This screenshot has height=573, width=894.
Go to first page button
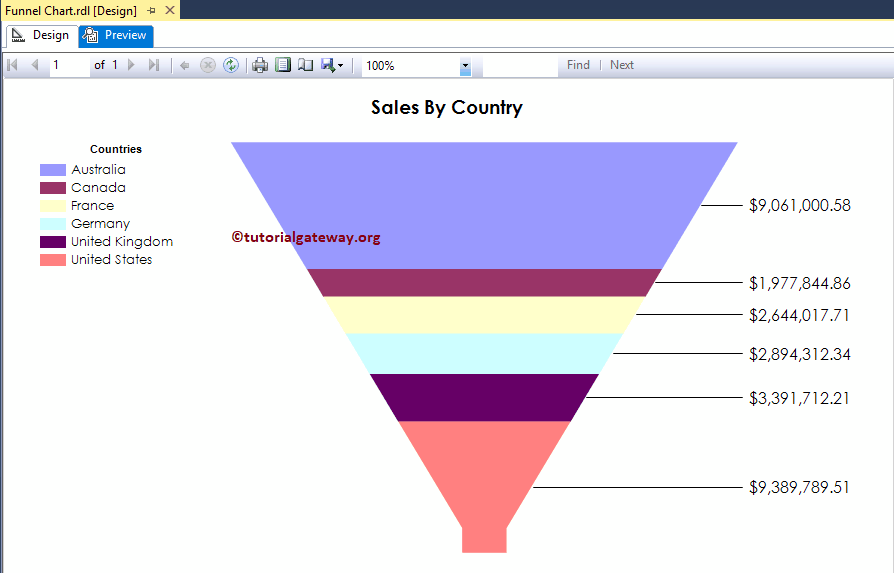pos(13,65)
